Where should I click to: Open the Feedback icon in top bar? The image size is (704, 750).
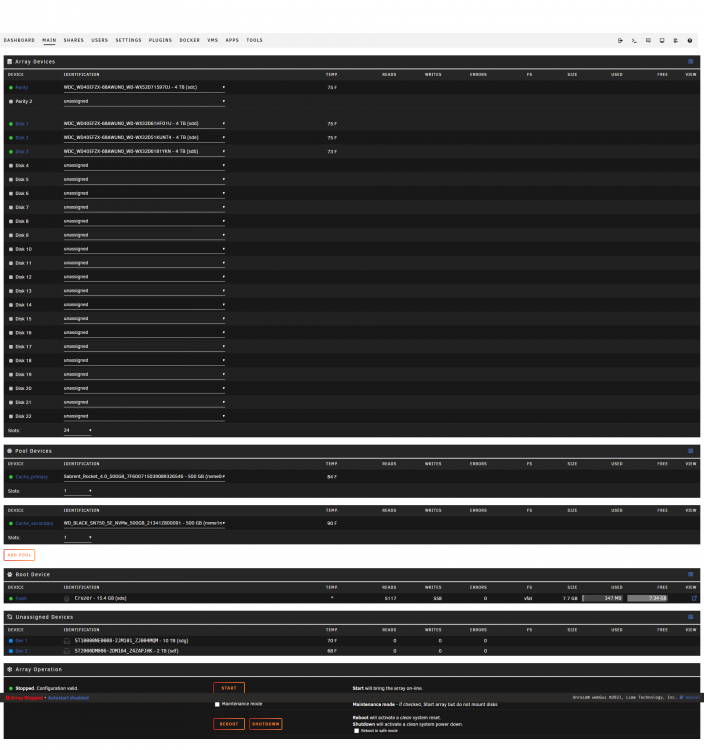(648, 41)
